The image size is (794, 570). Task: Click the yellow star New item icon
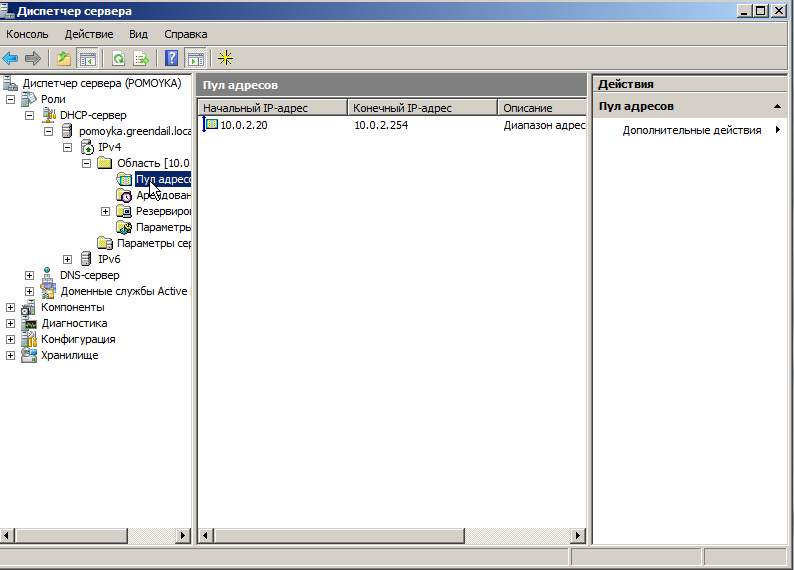(225, 58)
